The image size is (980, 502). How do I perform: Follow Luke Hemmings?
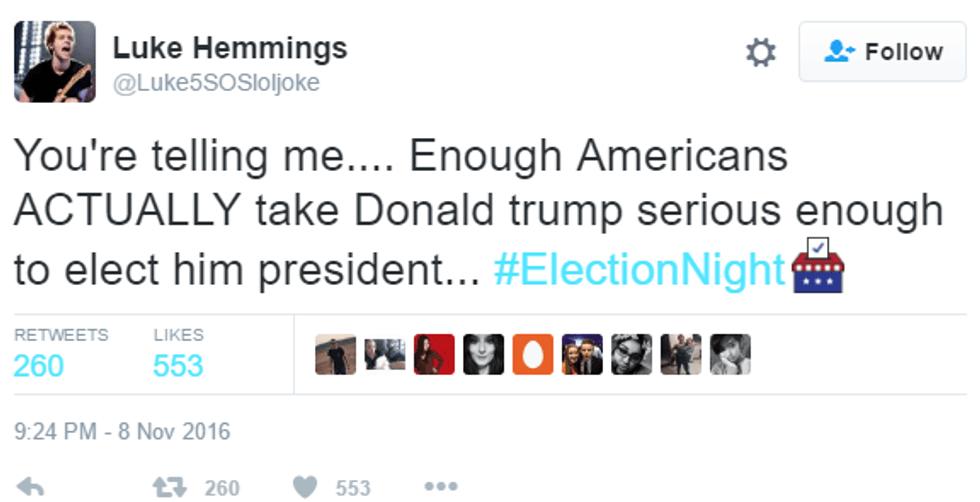point(885,52)
